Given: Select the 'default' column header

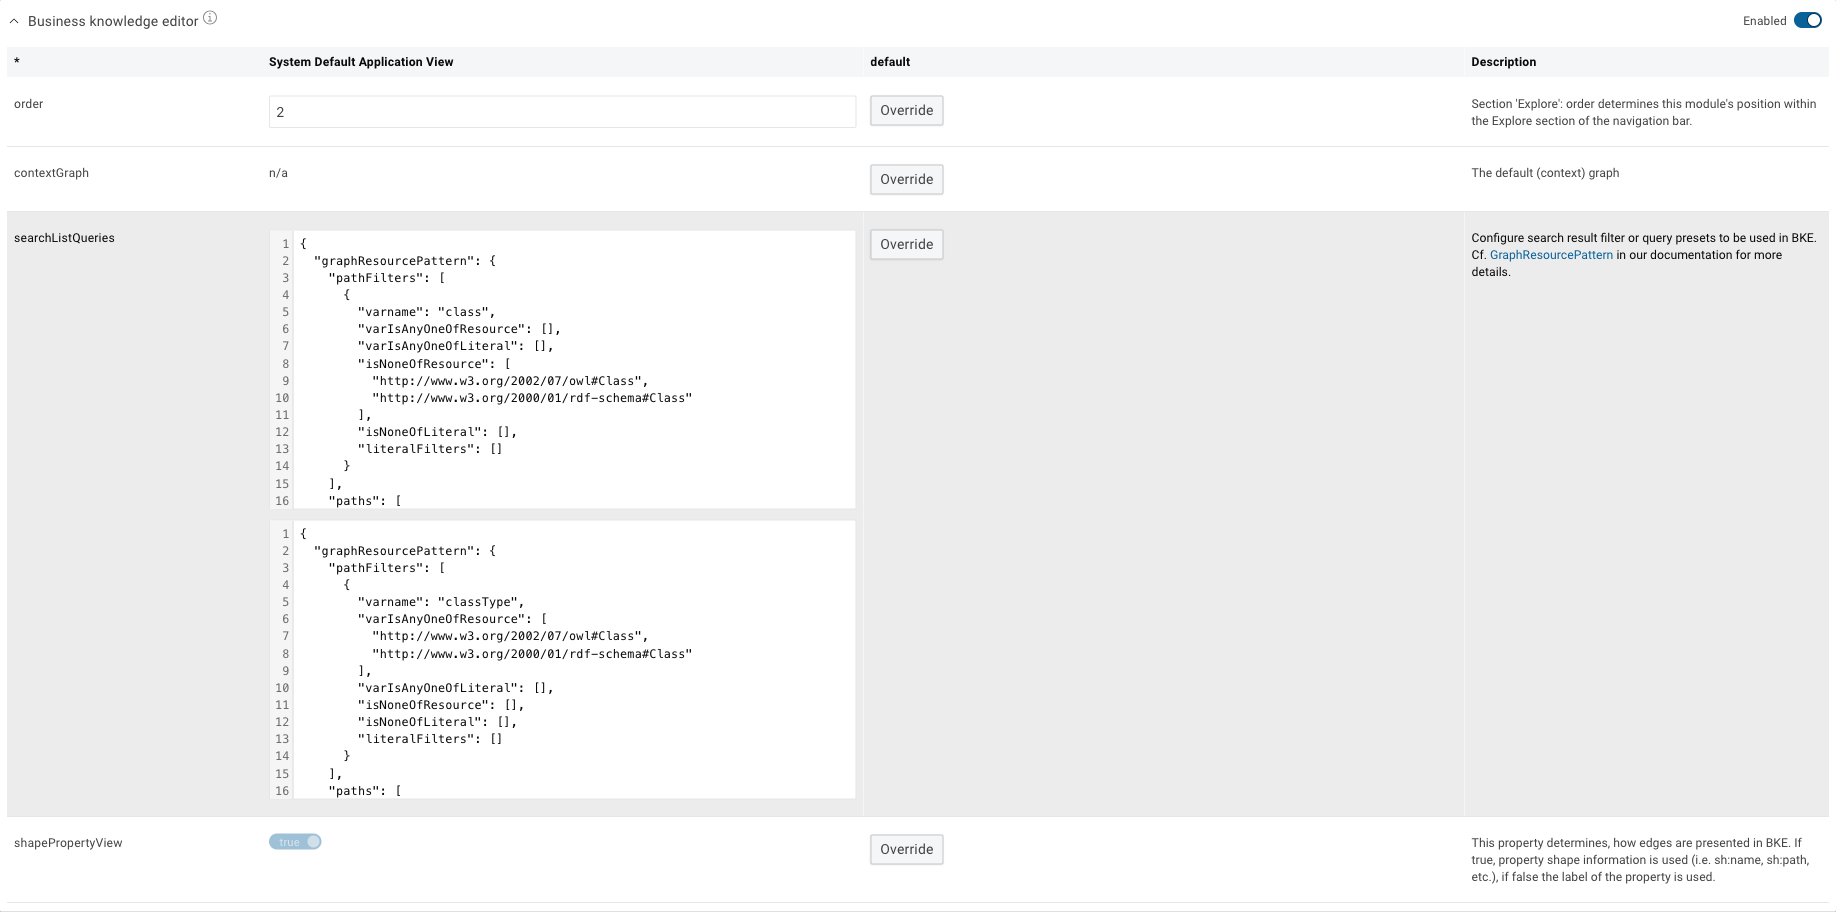Looking at the screenshot, I should tap(890, 62).
